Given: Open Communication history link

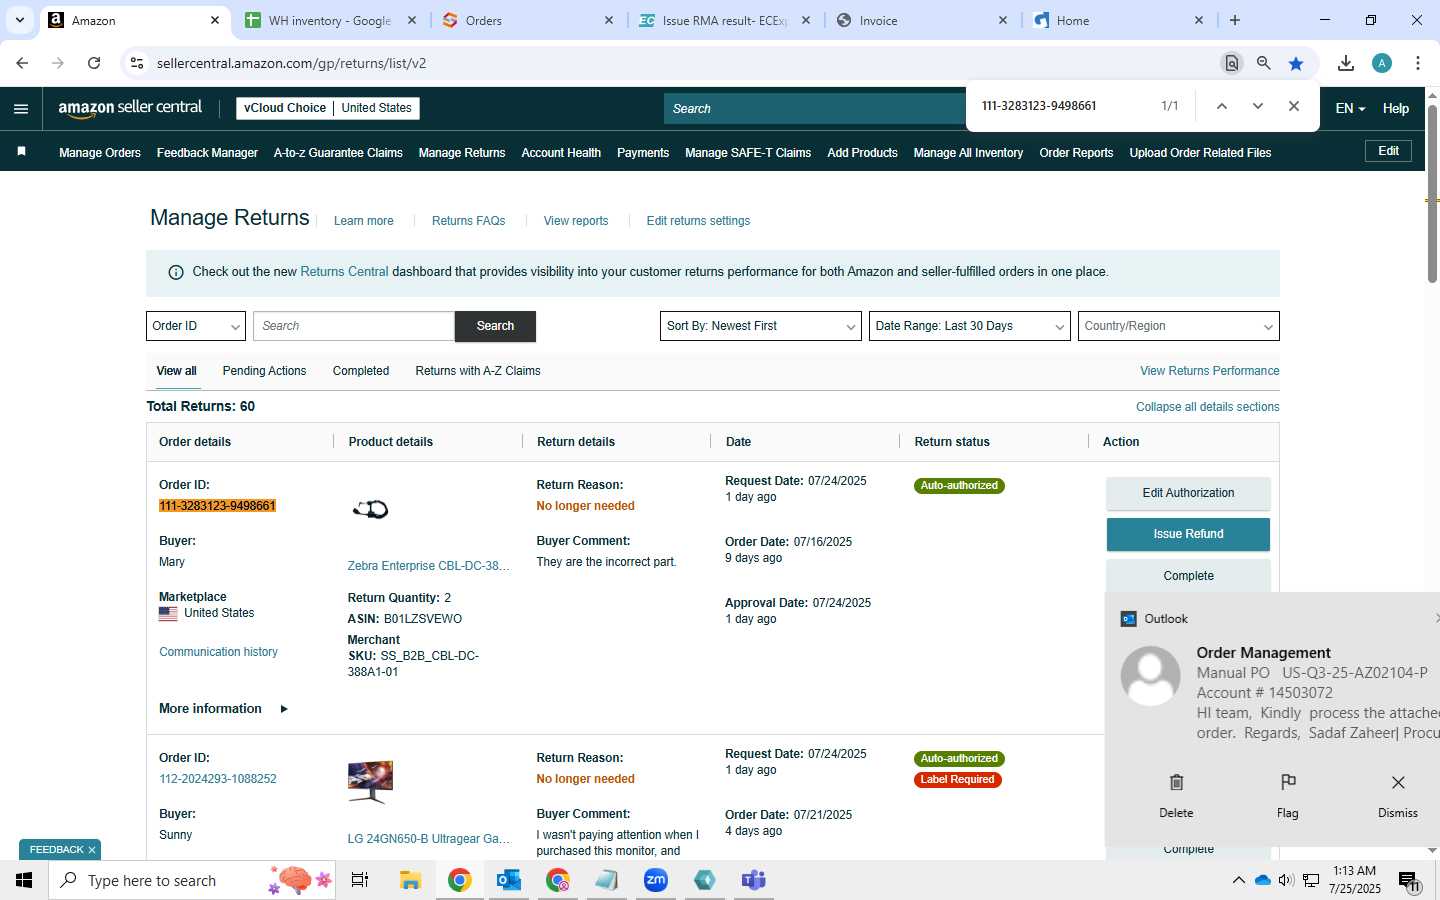Looking at the screenshot, I should point(218,652).
